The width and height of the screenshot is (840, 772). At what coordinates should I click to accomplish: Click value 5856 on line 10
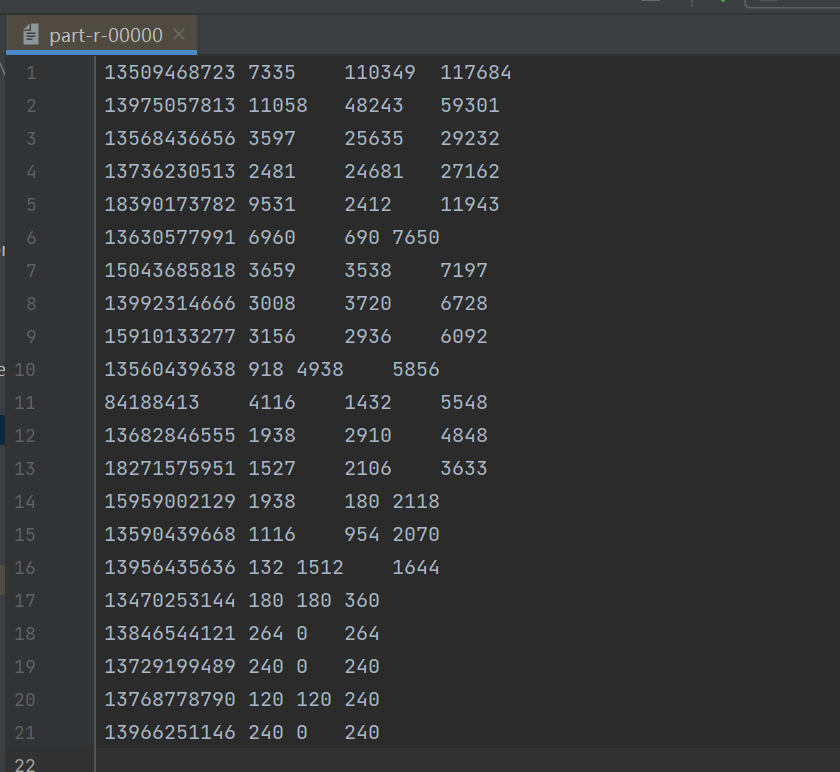(416, 370)
